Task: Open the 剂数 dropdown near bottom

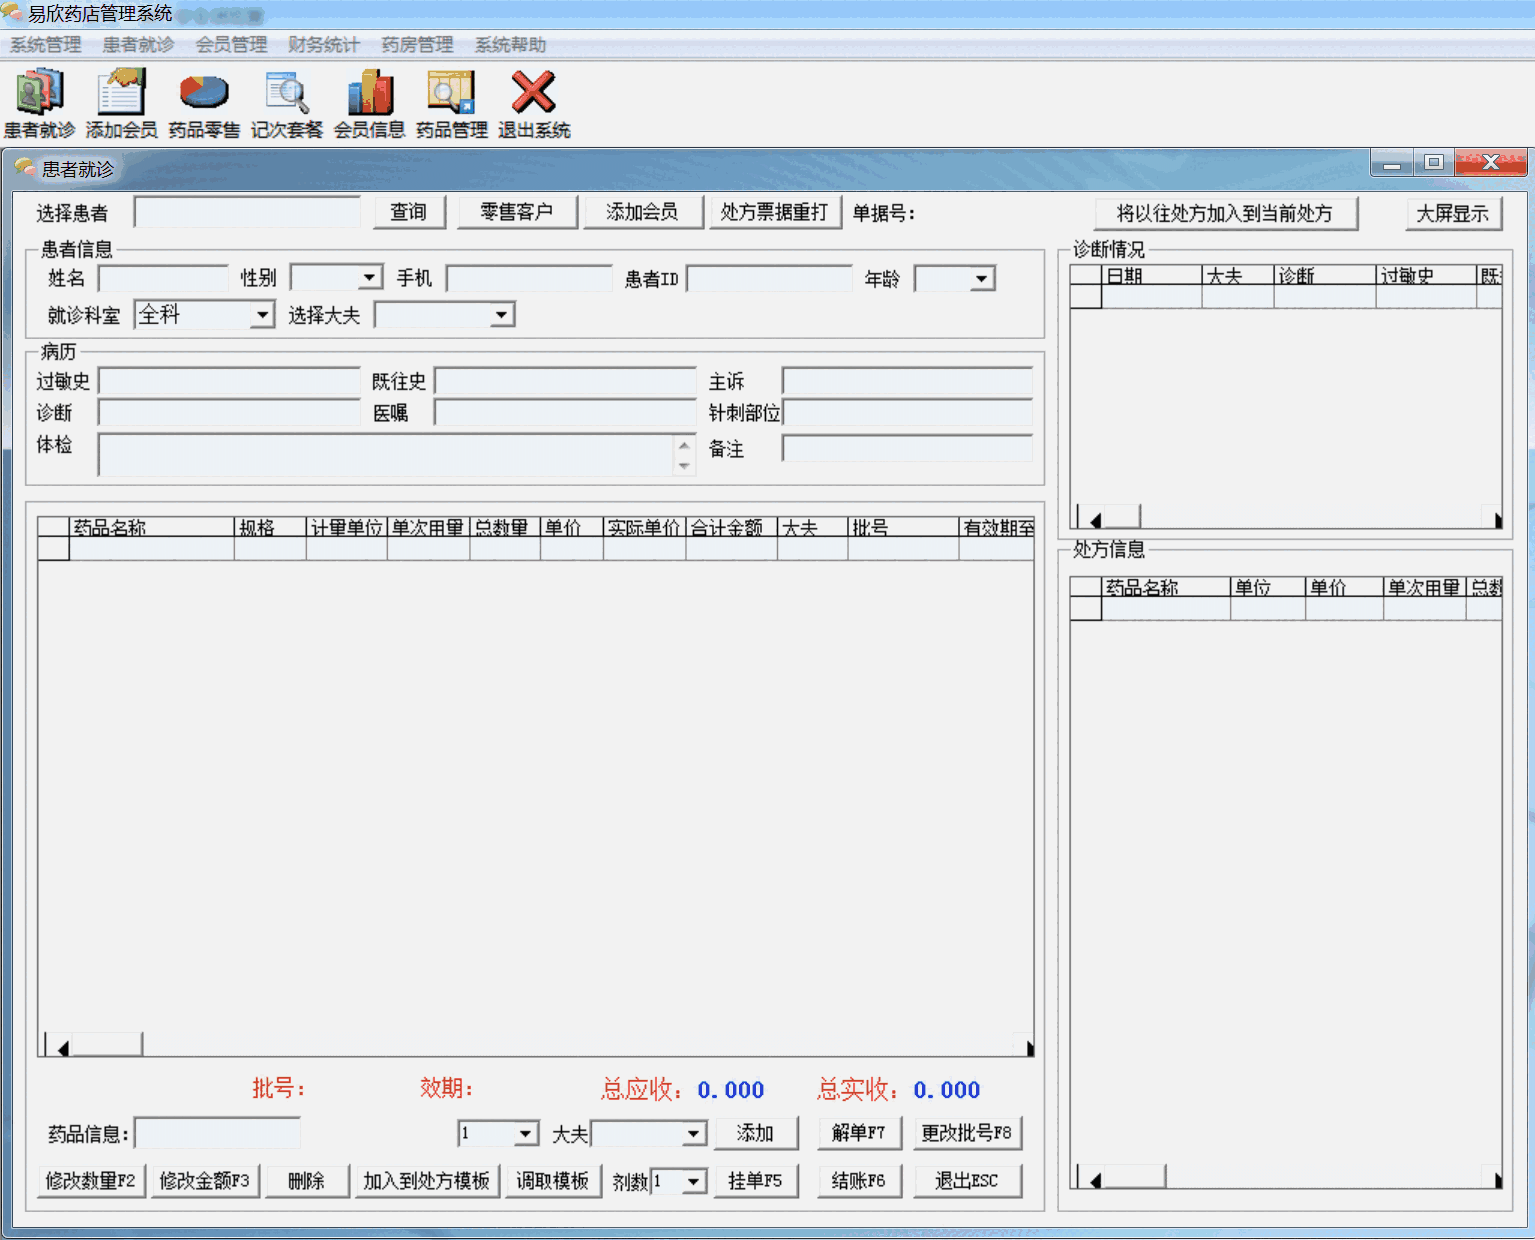Action: (692, 1181)
